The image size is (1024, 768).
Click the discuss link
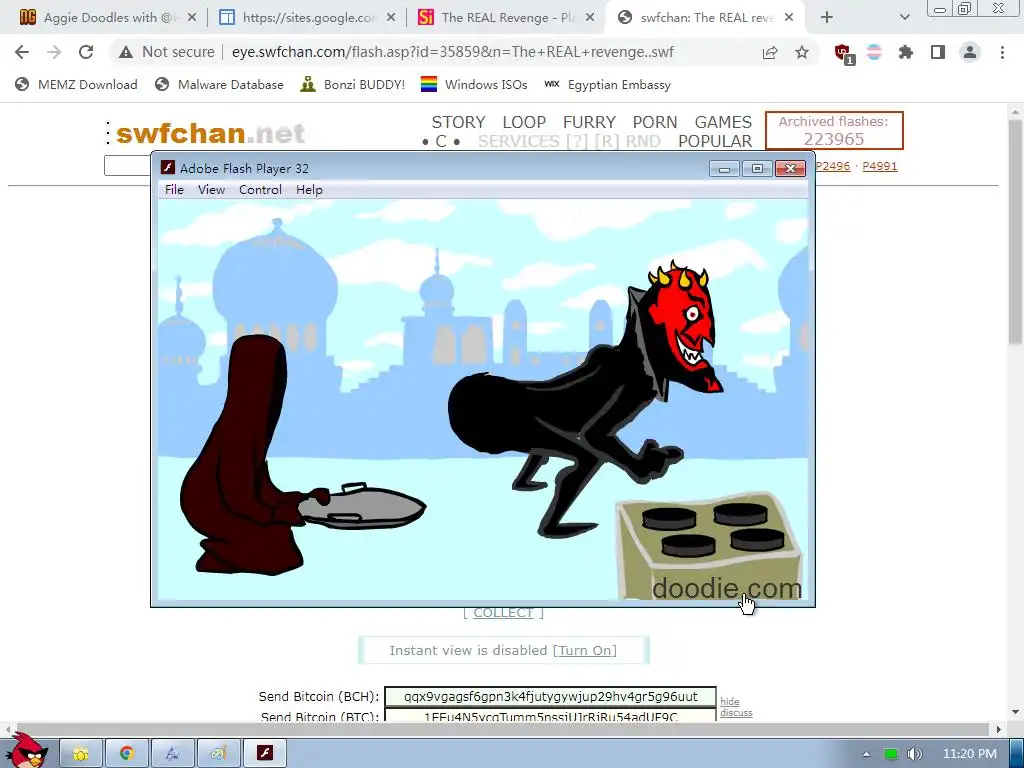click(736, 712)
